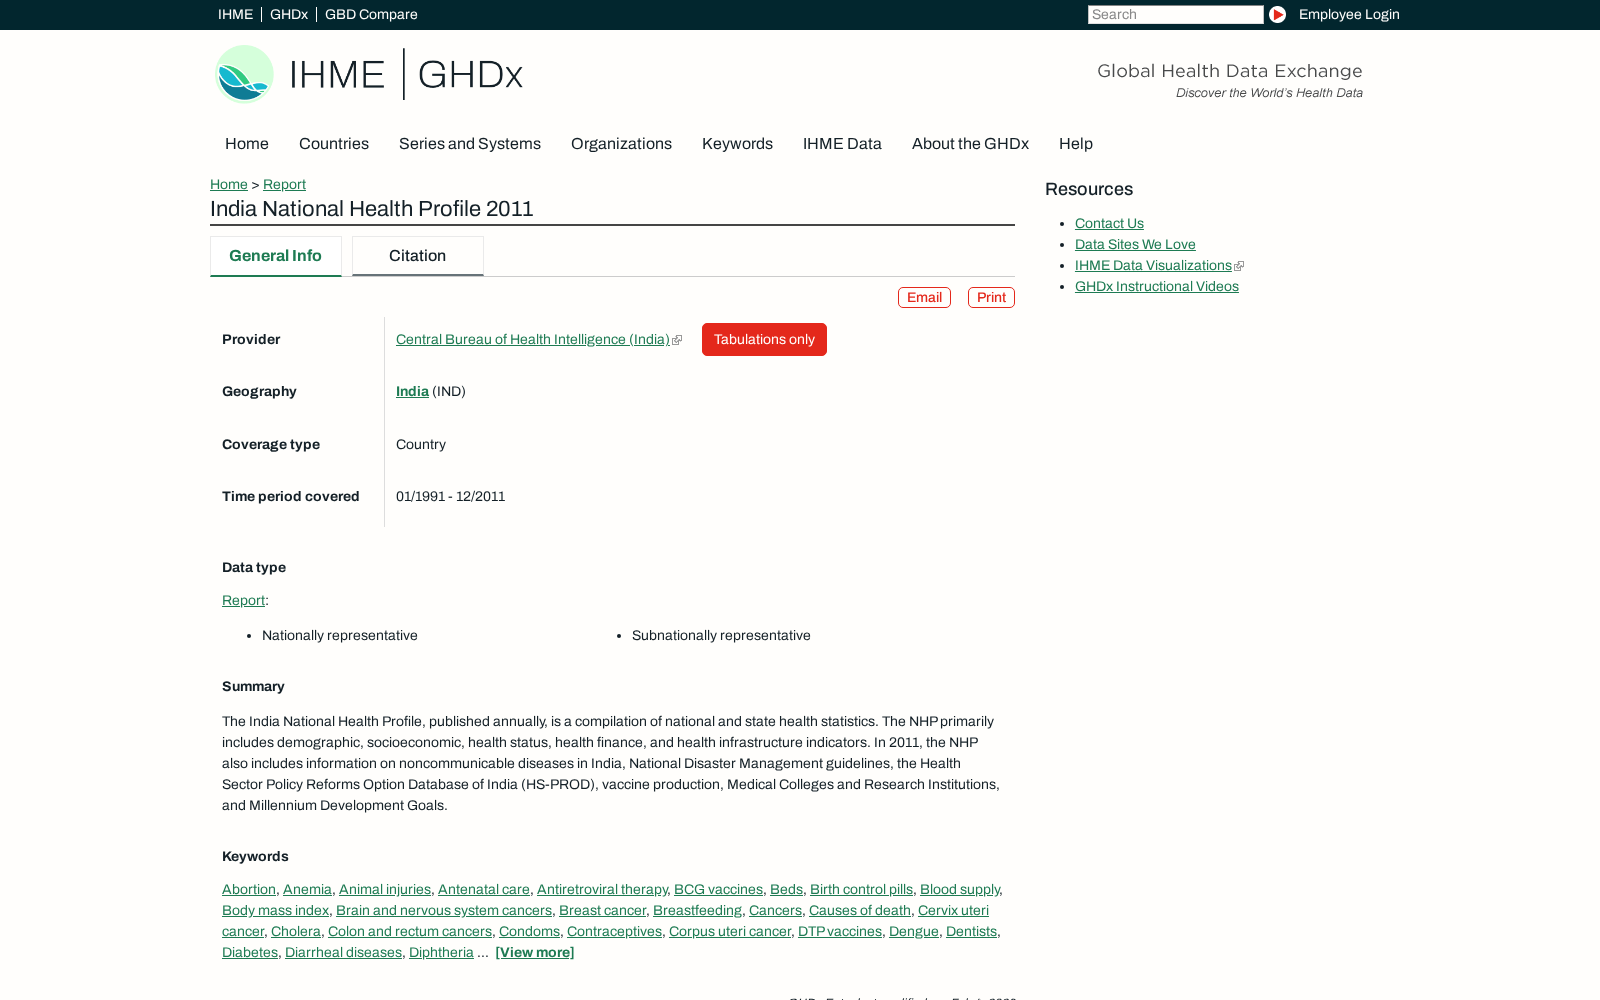Image resolution: width=1600 pixels, height=1000 pixels.
Task: Open the IHME Data menu
Action: coord(842,143)
